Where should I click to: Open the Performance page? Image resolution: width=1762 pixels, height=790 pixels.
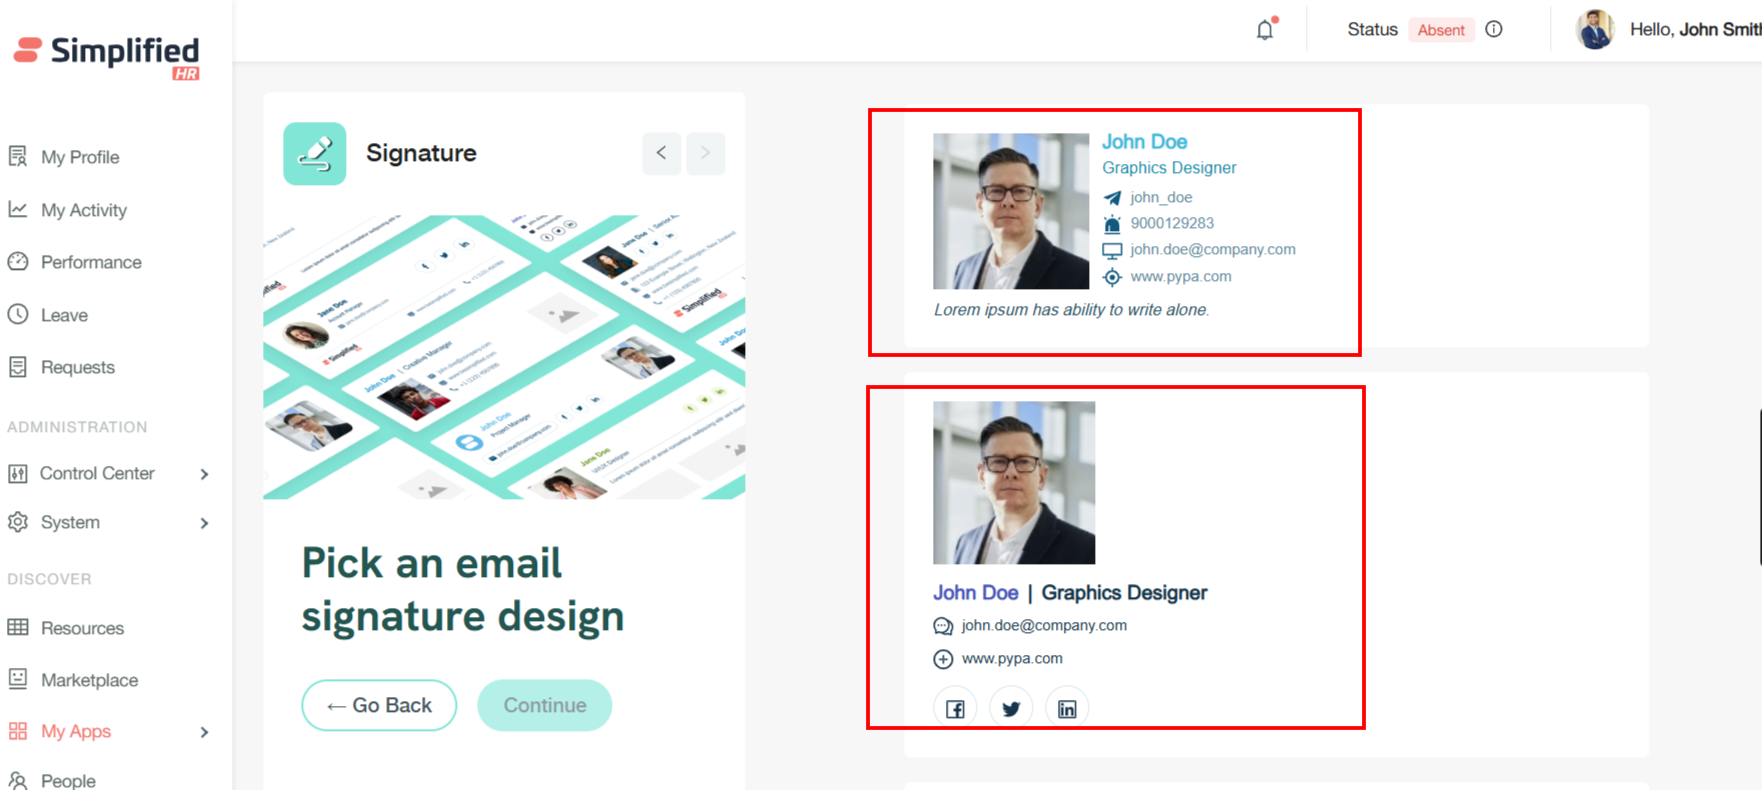coord(91,262)
